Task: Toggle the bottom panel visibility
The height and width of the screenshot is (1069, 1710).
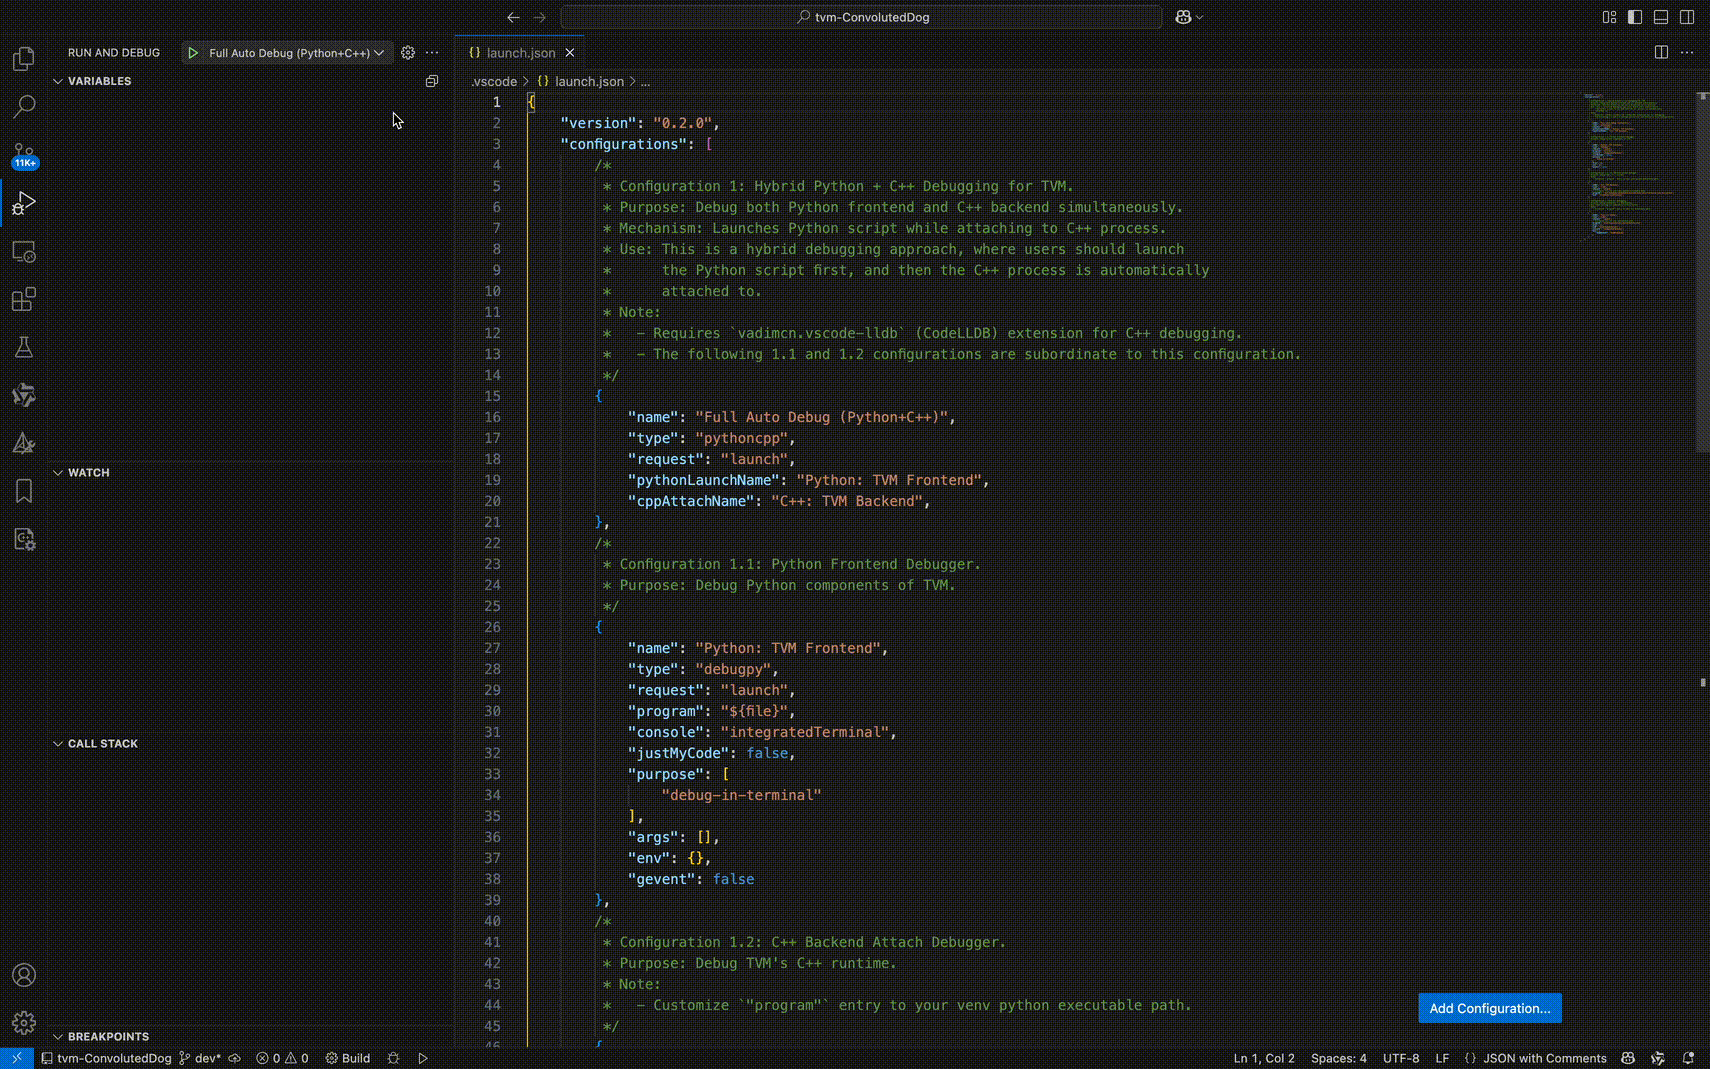Action: pos(1661,17)
